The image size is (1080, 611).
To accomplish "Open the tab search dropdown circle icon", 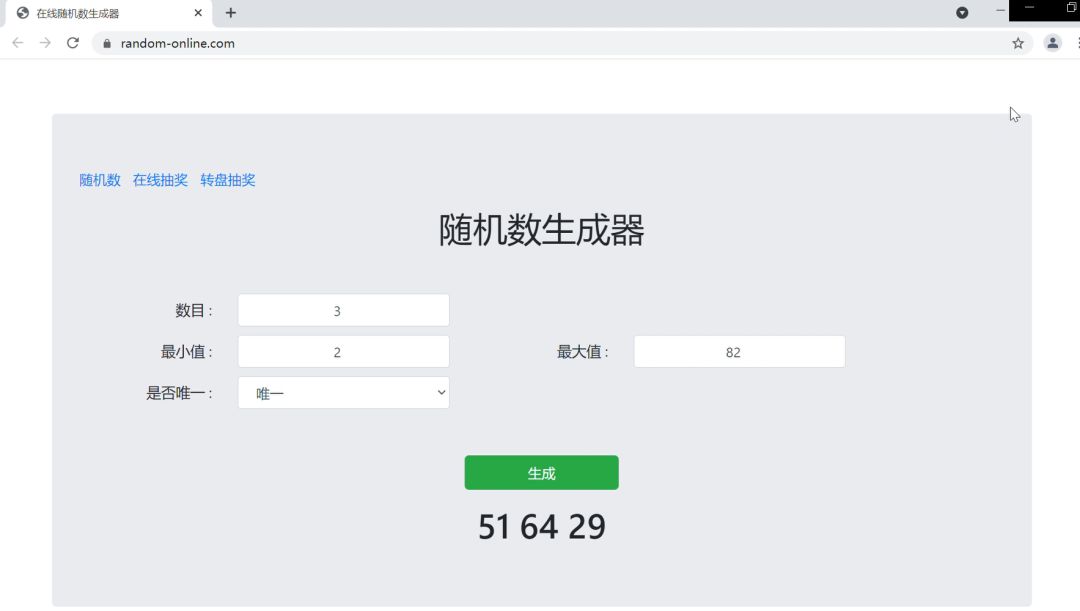I will pos(962,12).
